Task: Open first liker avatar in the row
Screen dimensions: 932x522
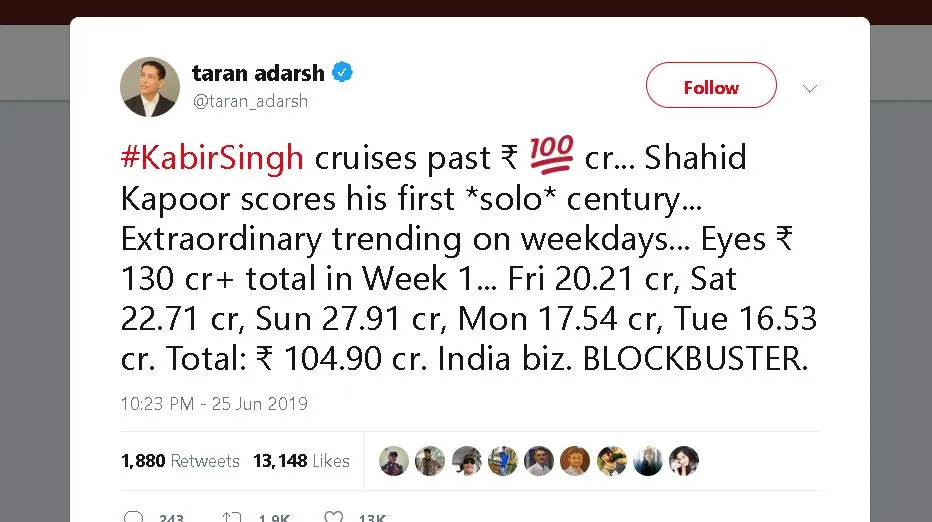Action: [394, 461]
